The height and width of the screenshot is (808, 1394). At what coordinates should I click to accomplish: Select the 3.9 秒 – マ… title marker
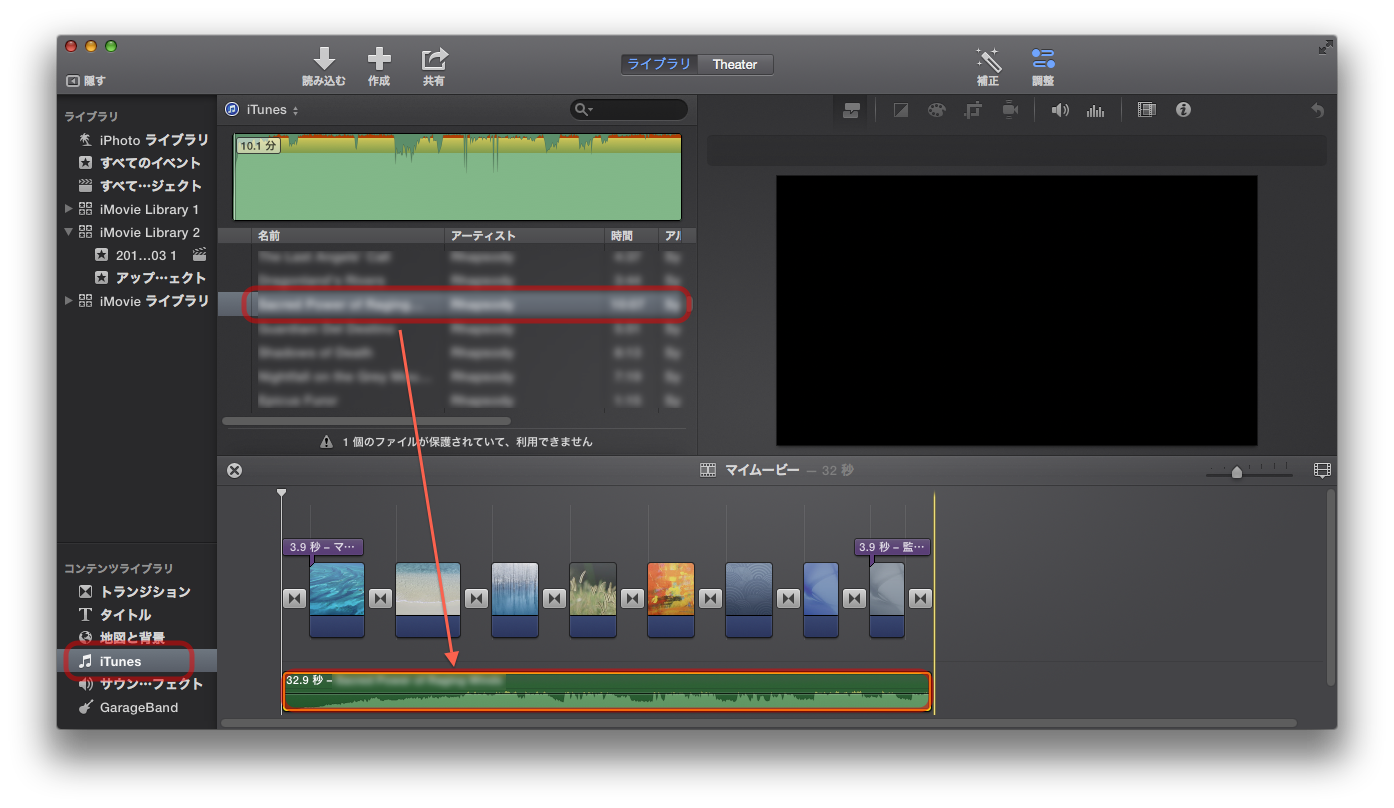pos(323,547)
